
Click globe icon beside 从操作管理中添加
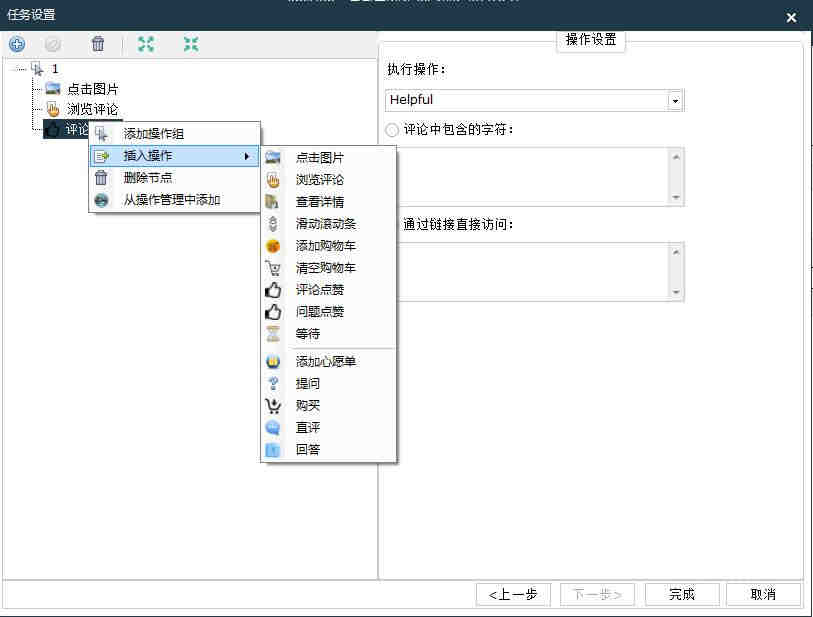[x=102, y=200]
